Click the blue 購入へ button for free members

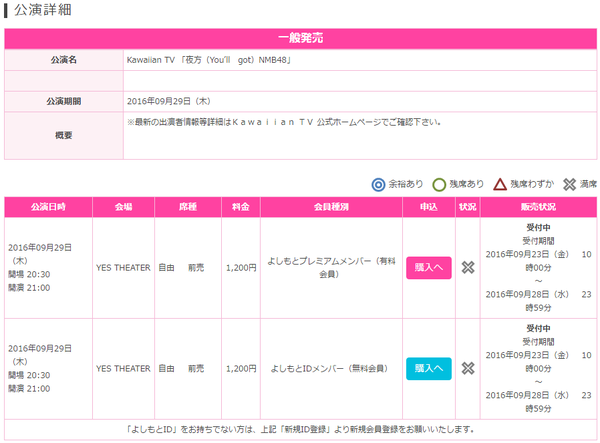[429, 368]
